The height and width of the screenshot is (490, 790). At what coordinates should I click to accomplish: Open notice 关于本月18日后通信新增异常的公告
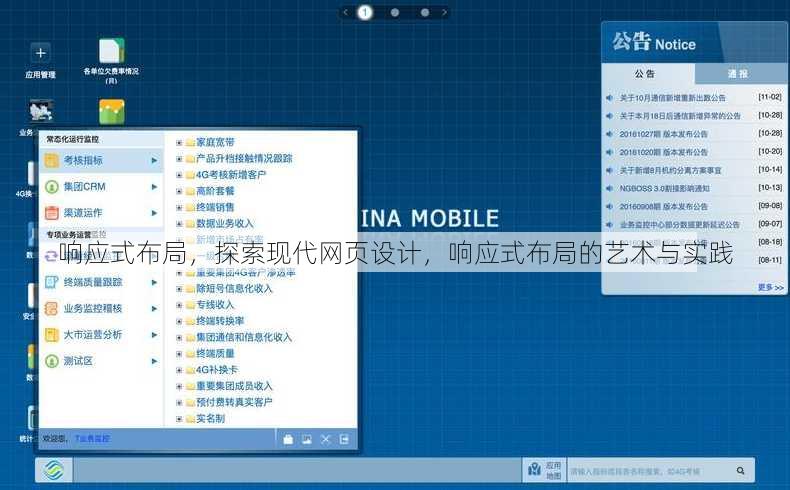[680, 116]
